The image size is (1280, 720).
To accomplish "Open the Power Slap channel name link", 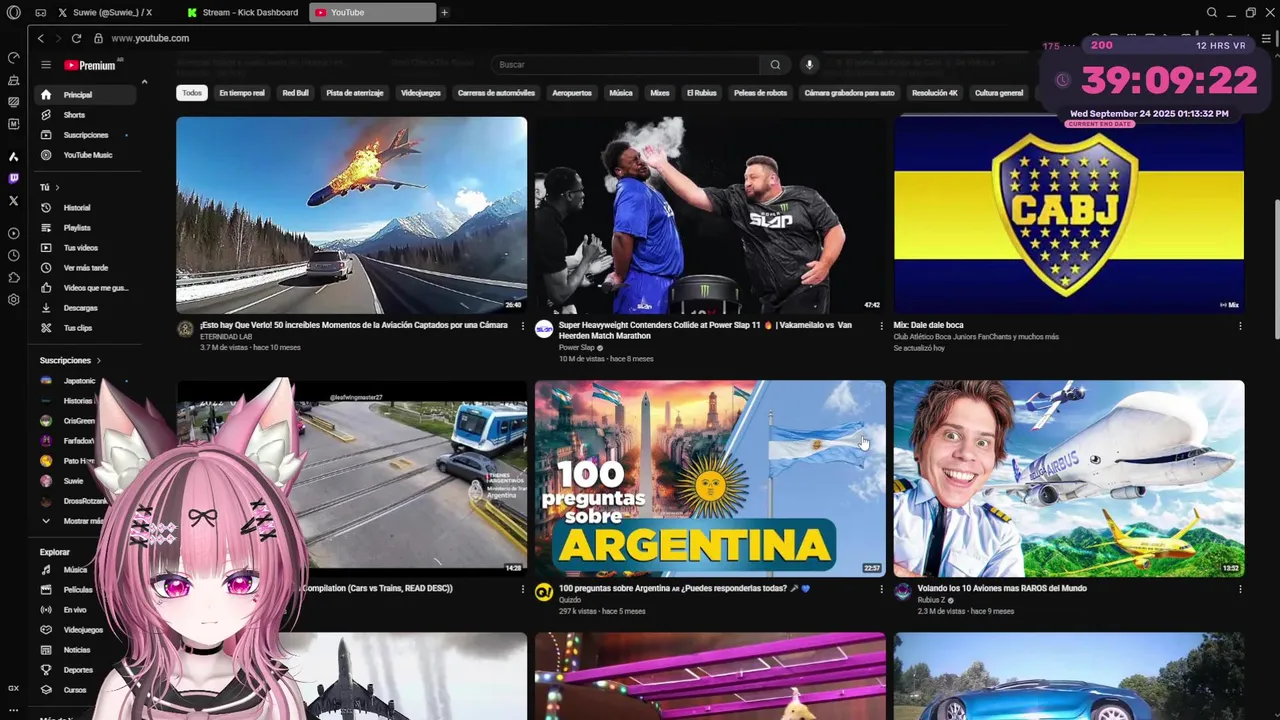I will pyautogui.click(x=577, y=348).
